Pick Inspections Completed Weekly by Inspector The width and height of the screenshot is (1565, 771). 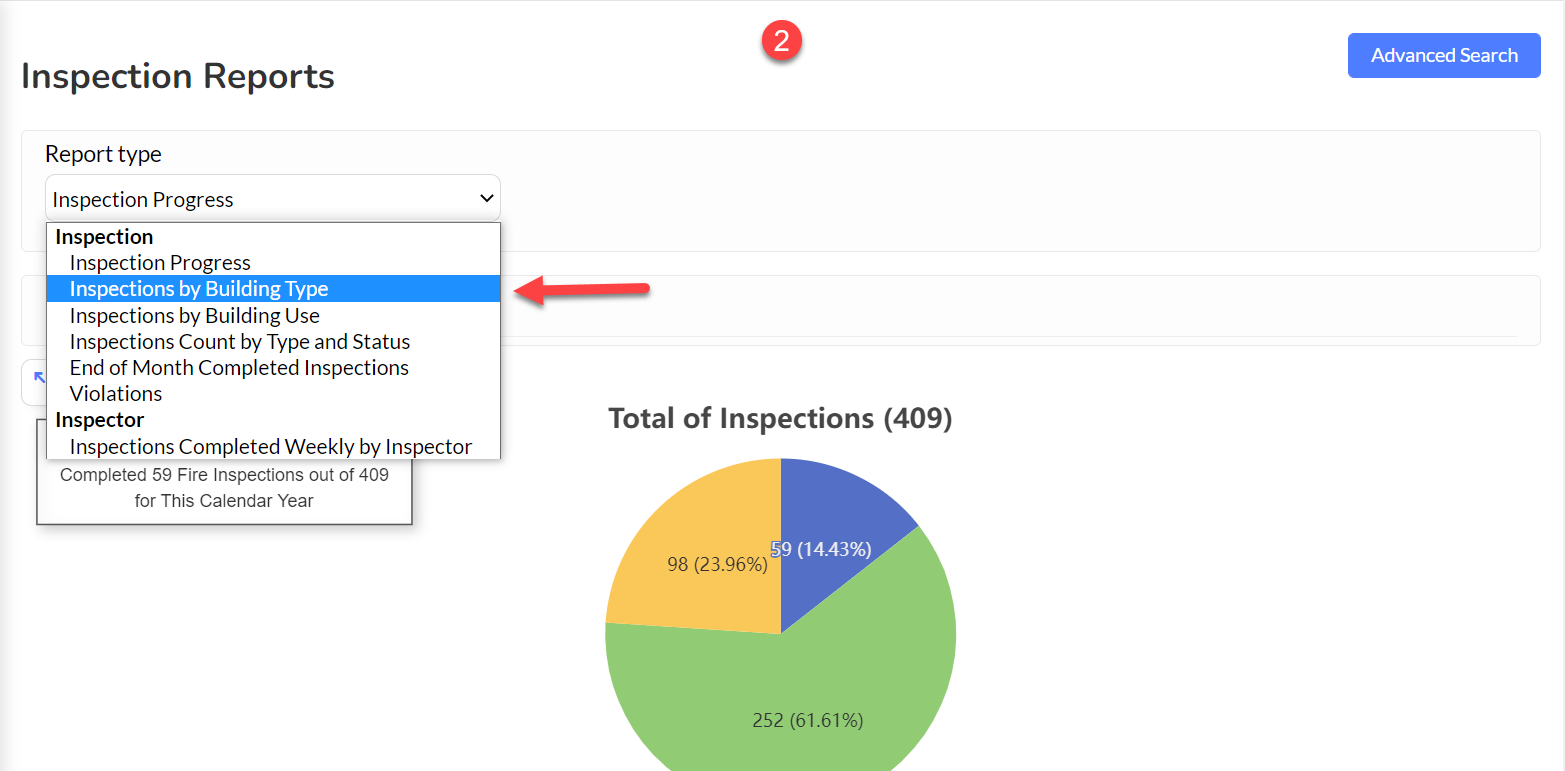point(273,446)
